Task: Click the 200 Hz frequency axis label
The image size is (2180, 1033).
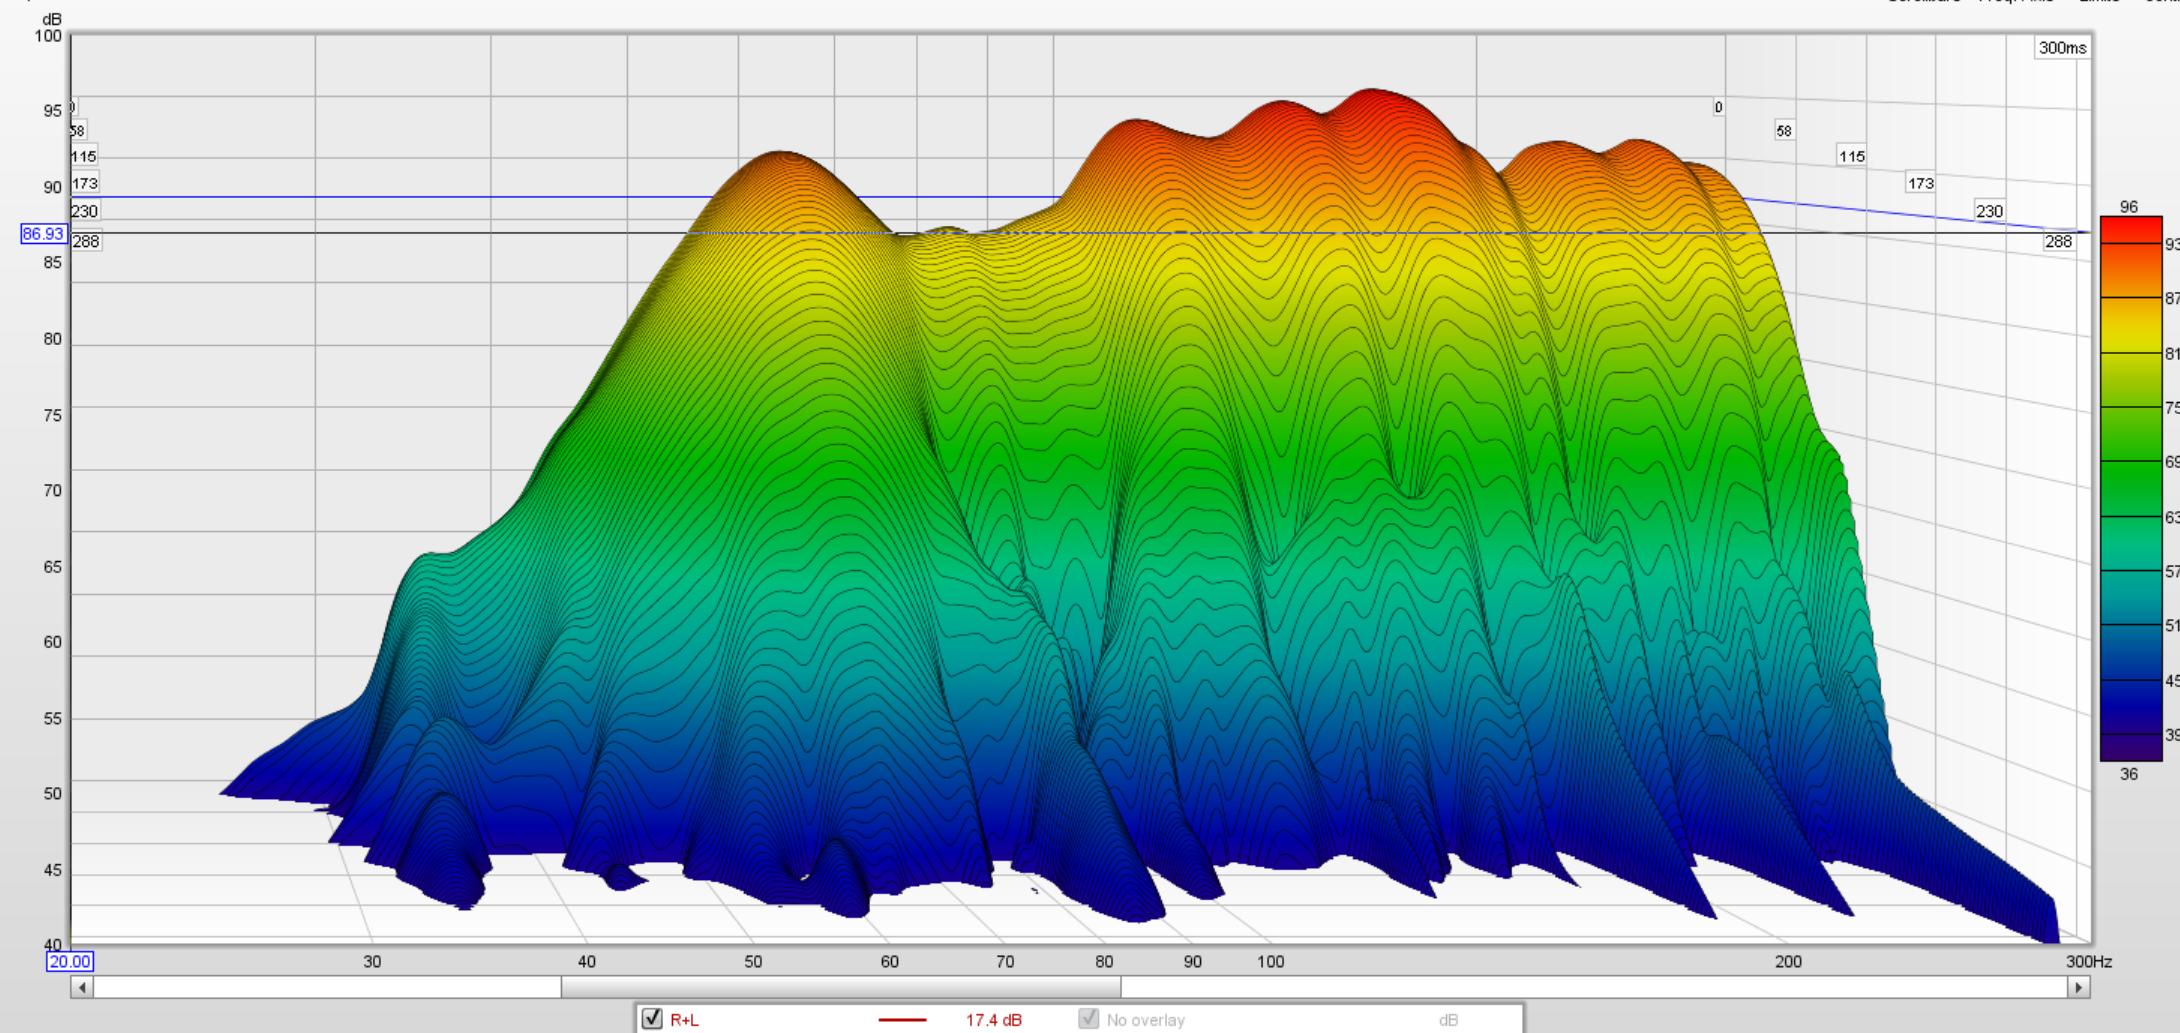Action: (x=1788, y=961)
